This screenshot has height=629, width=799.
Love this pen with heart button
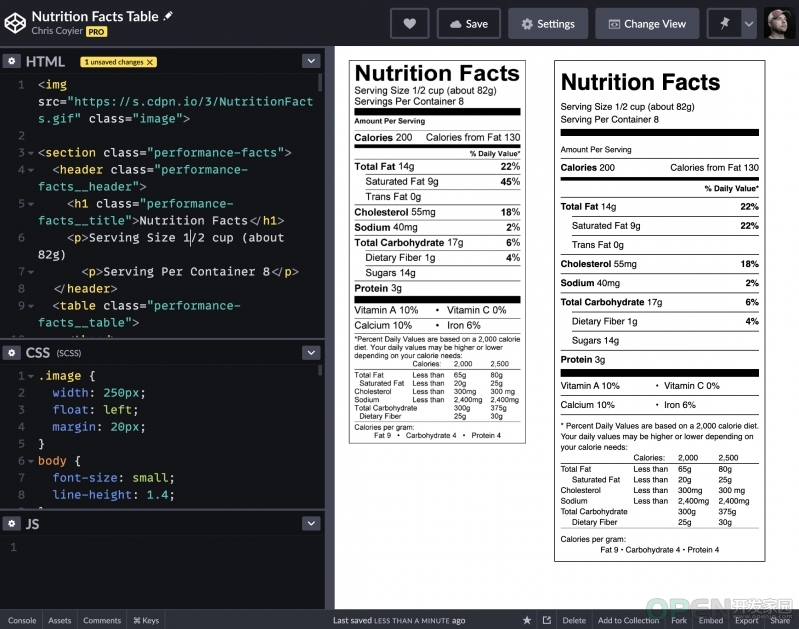pyautogui.click(x=409, y=23)
